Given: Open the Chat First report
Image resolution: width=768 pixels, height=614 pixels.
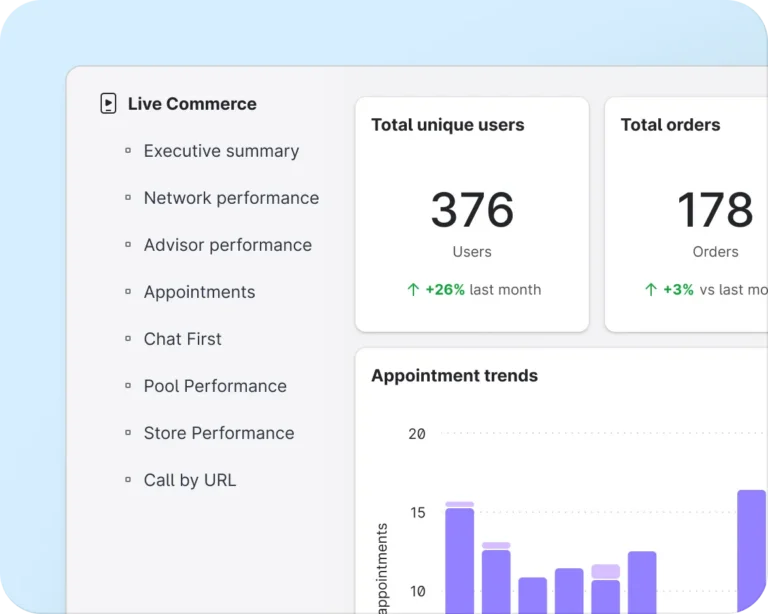Looking at the screenshot, I should pyautogui.click(x=182, y=339).
